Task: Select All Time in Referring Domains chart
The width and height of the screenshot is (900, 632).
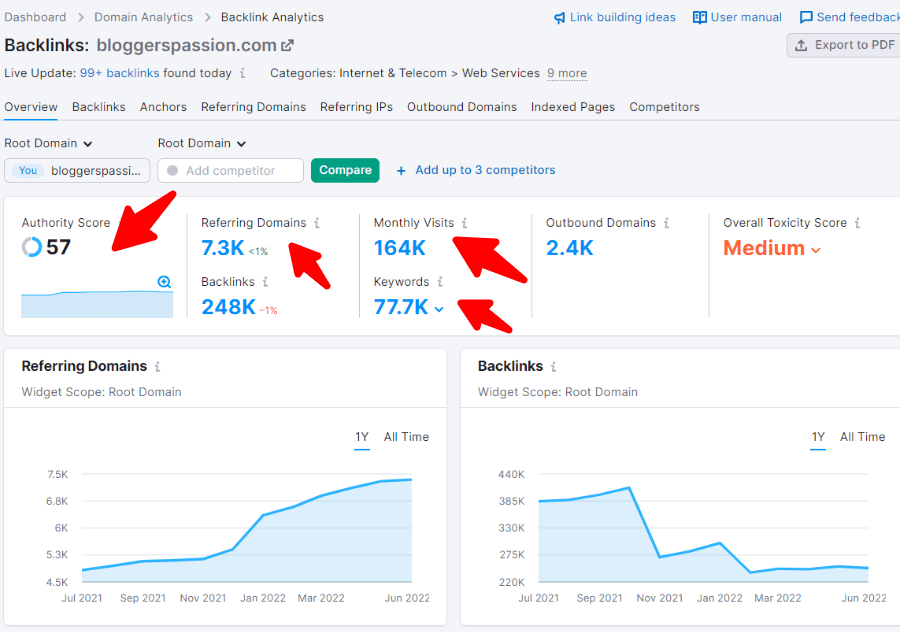Action: (x=406, y=437)
